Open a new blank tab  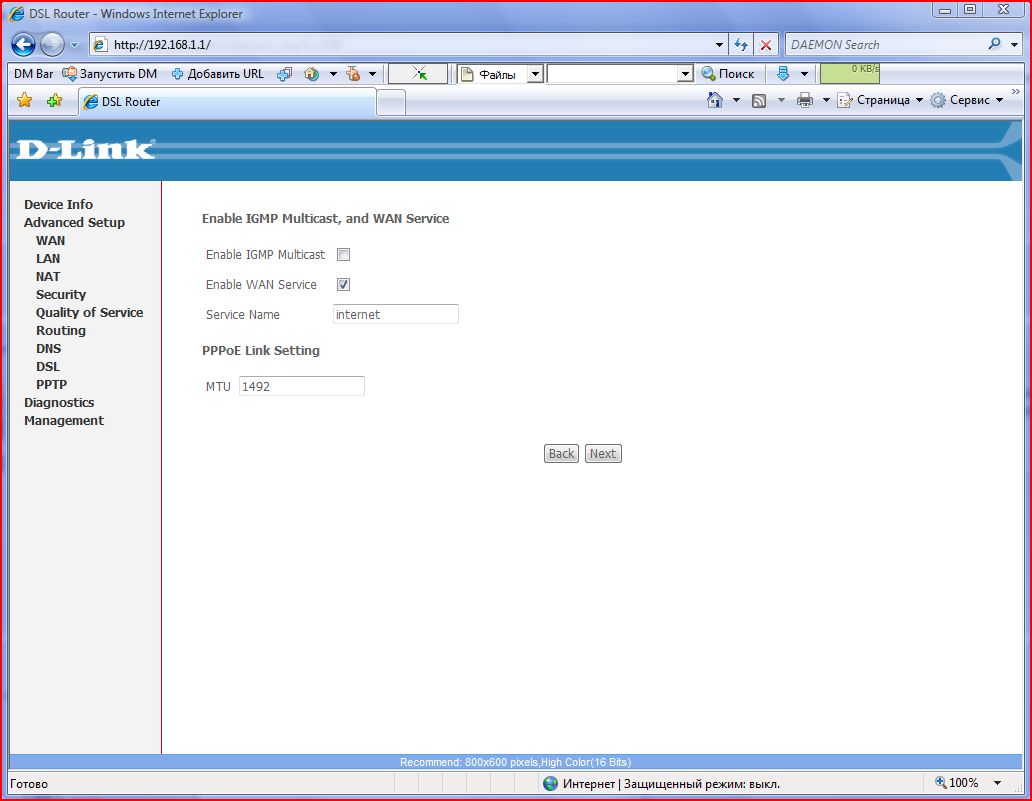coord(391,103)
